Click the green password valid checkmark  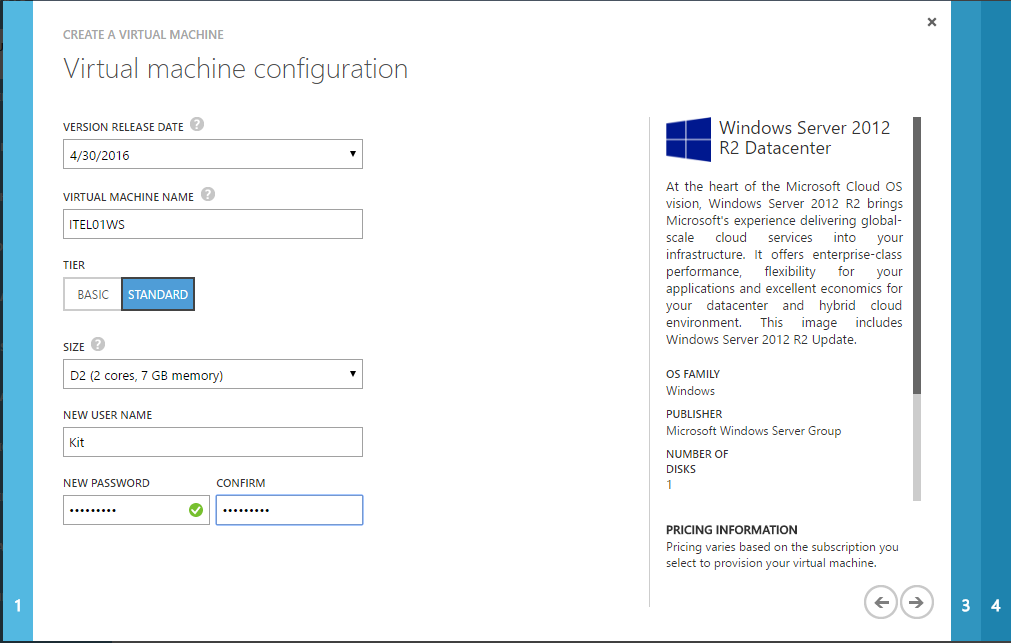click(196, 510)
